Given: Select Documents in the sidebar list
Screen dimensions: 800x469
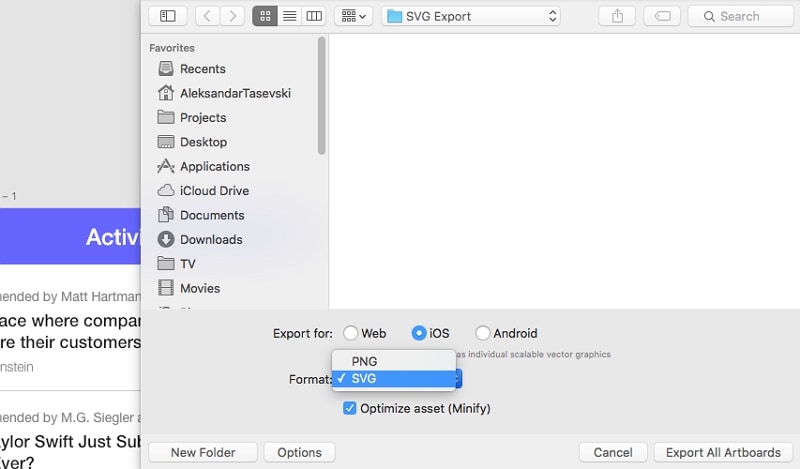Looking at the screenshot, I should [212, 215].
